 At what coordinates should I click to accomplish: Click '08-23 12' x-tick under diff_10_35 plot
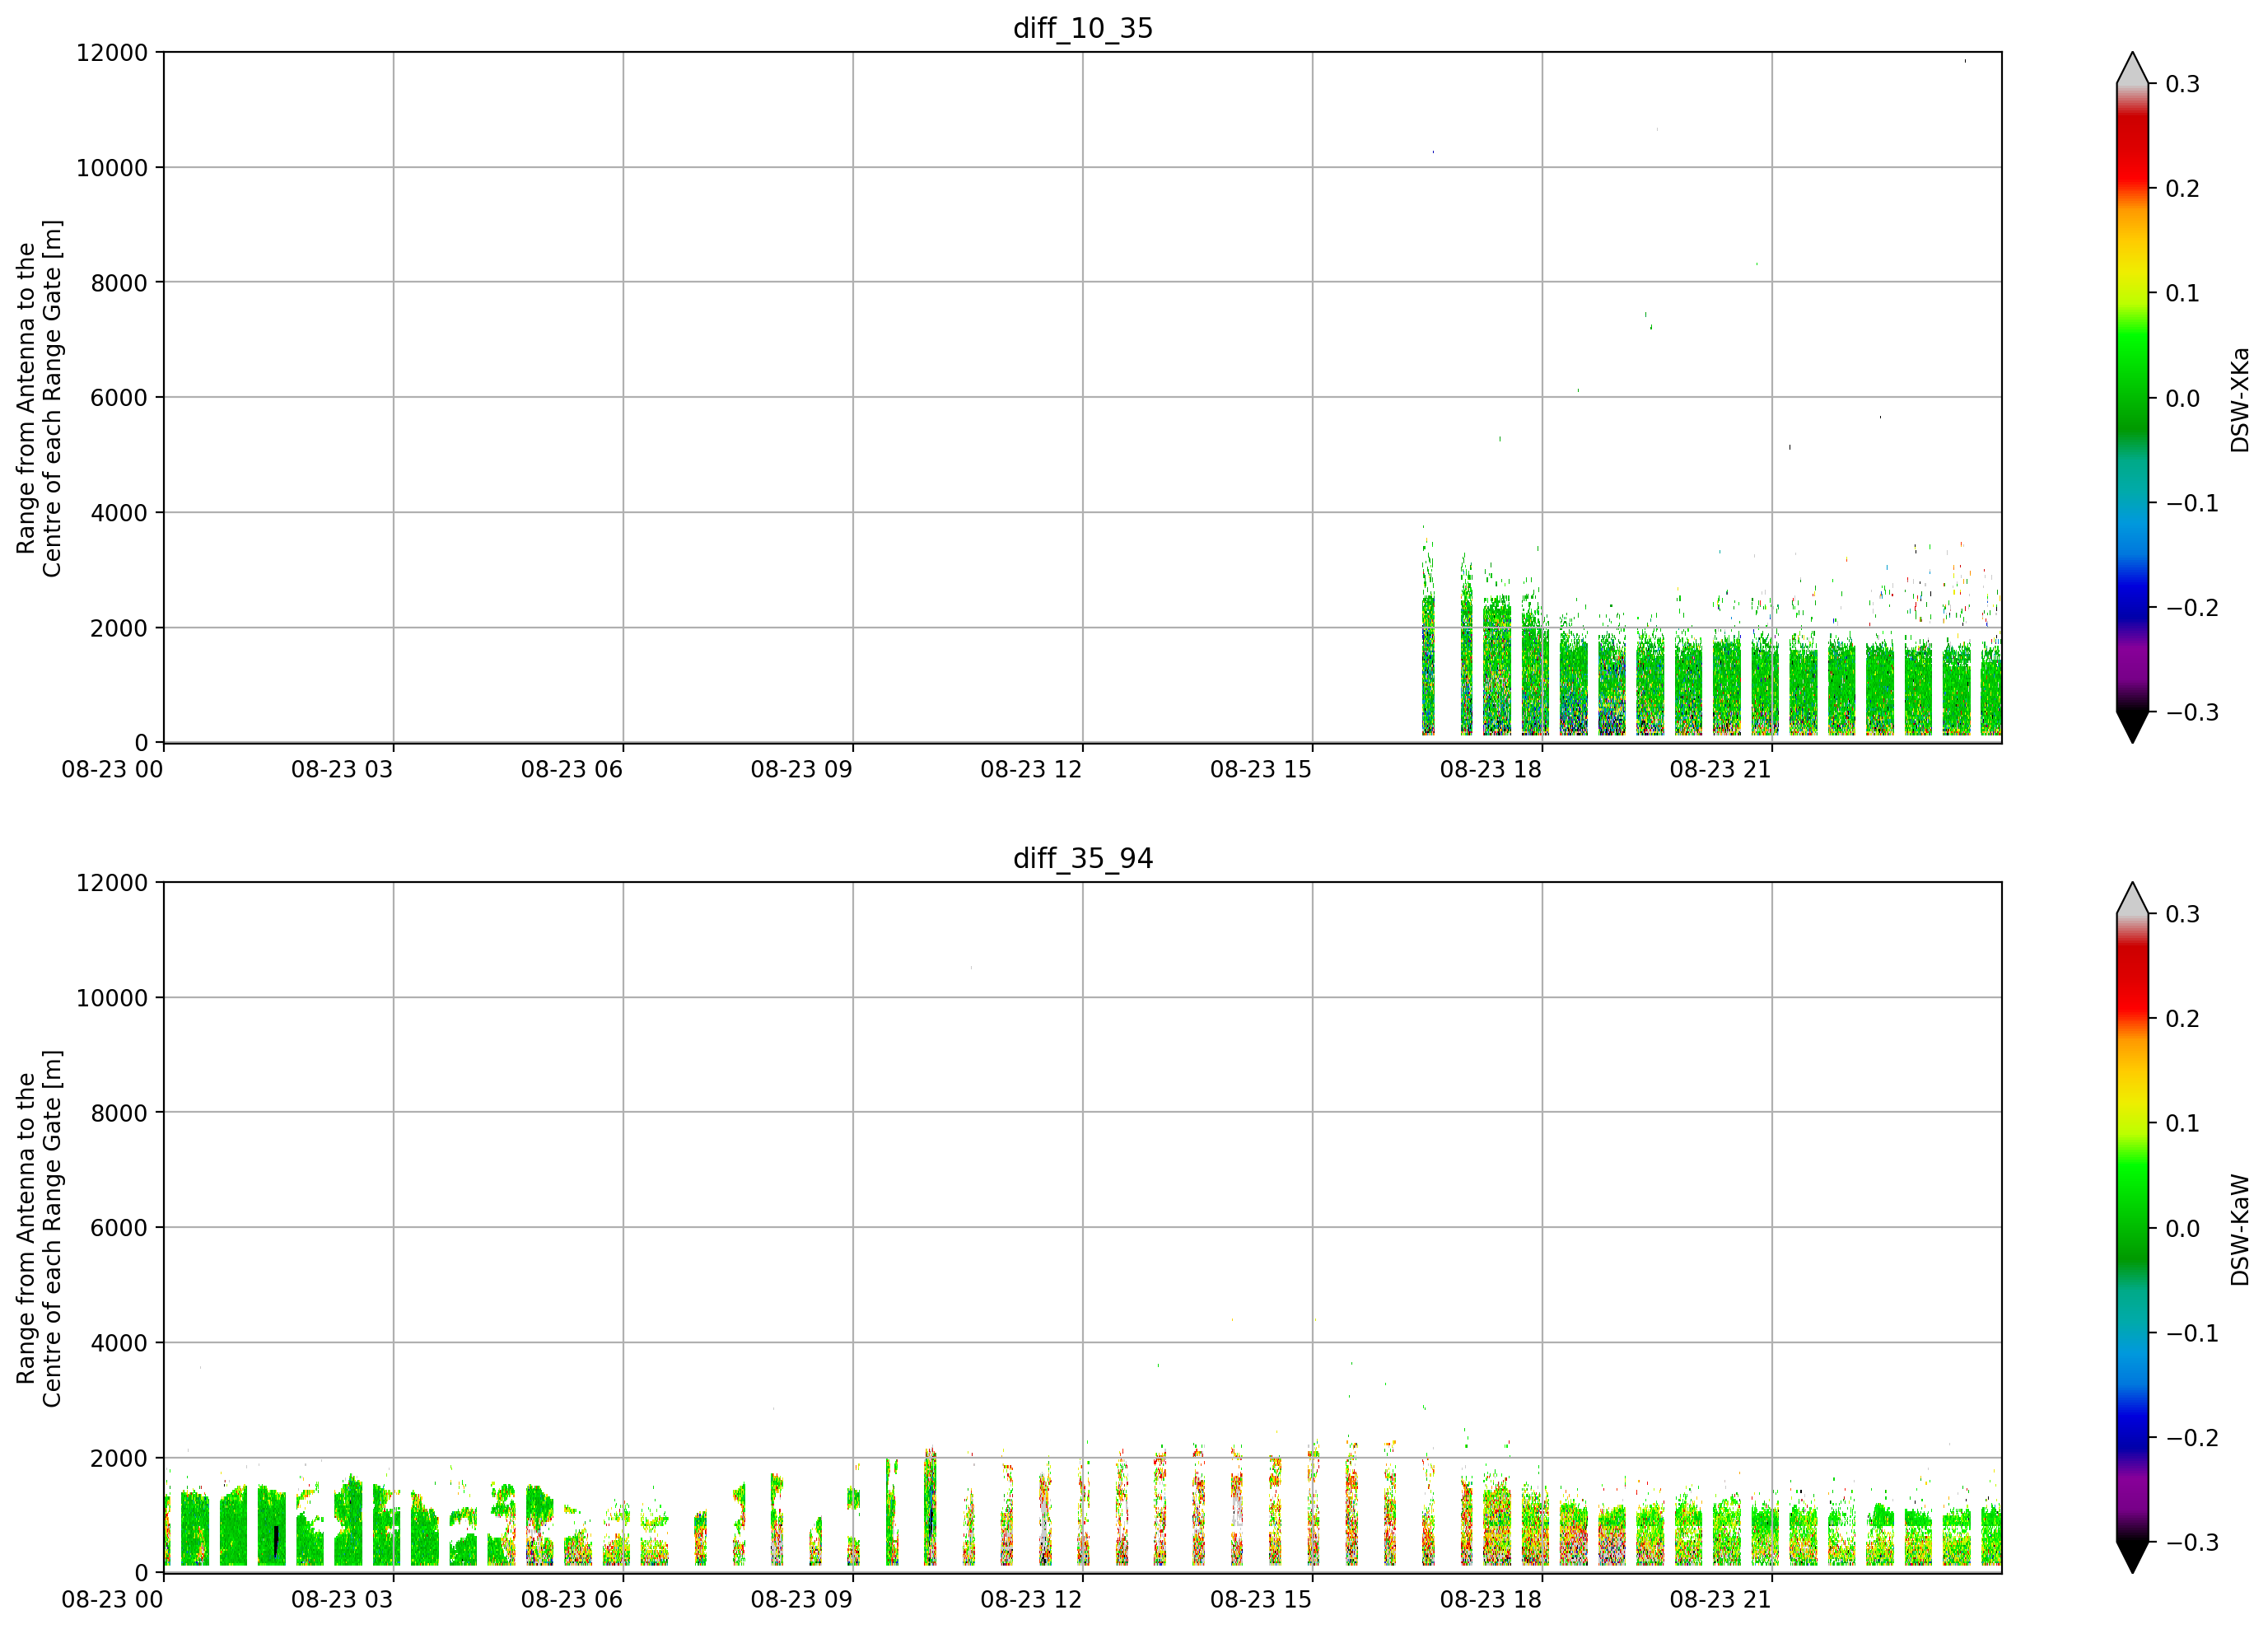[1031, 769]
